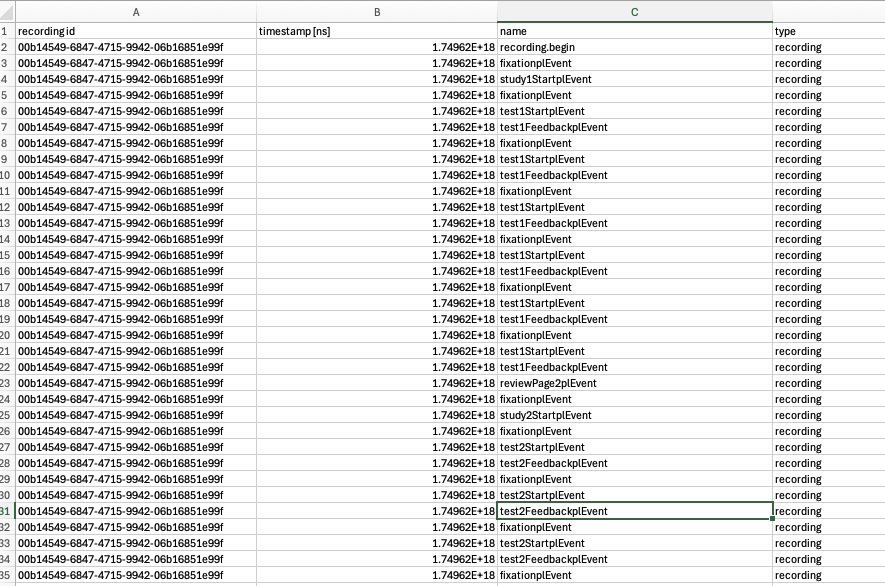Select column C header

[634, 11]
